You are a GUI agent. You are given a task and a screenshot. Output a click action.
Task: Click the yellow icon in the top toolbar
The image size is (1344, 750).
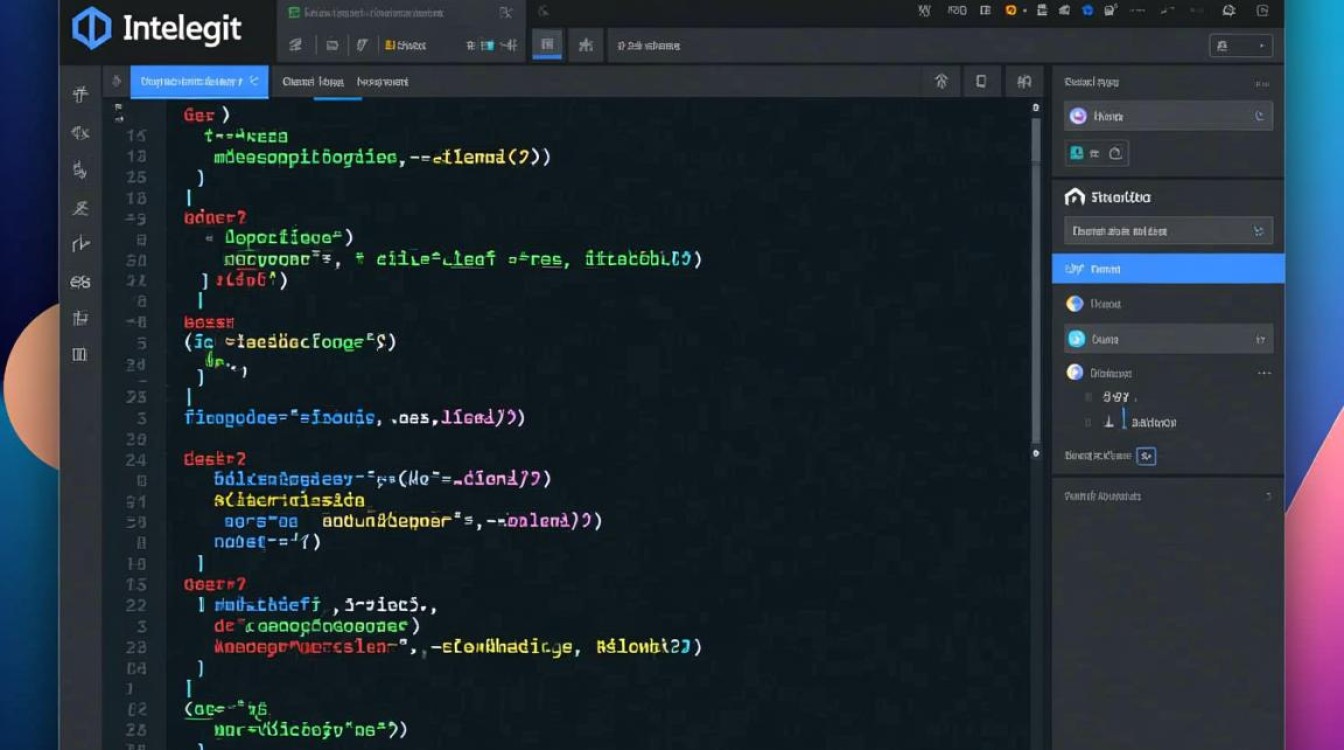390,45
